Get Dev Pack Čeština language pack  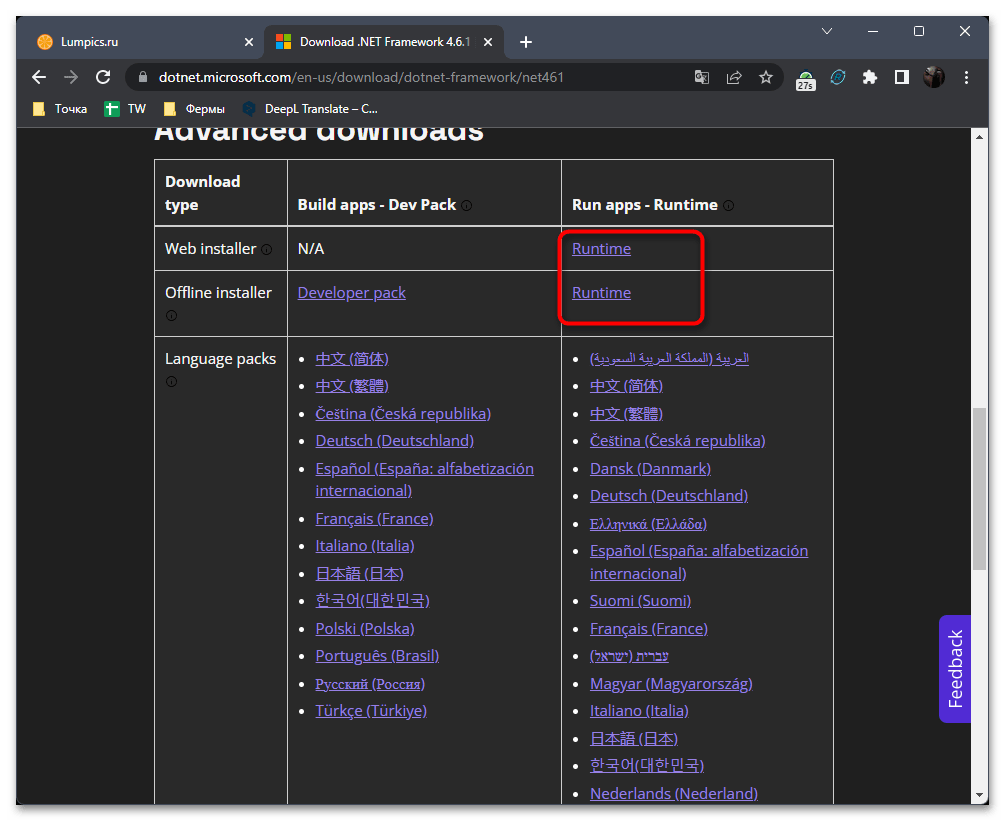click(403, 414)
